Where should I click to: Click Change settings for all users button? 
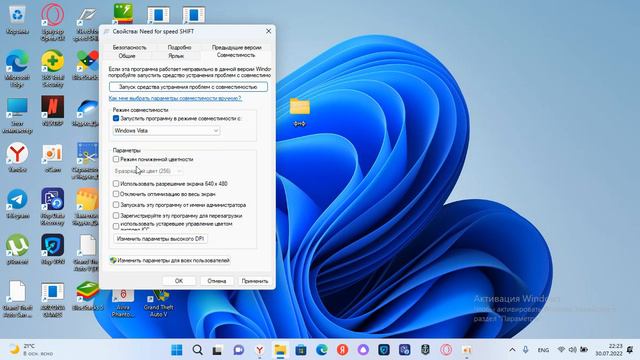[170, 260]
